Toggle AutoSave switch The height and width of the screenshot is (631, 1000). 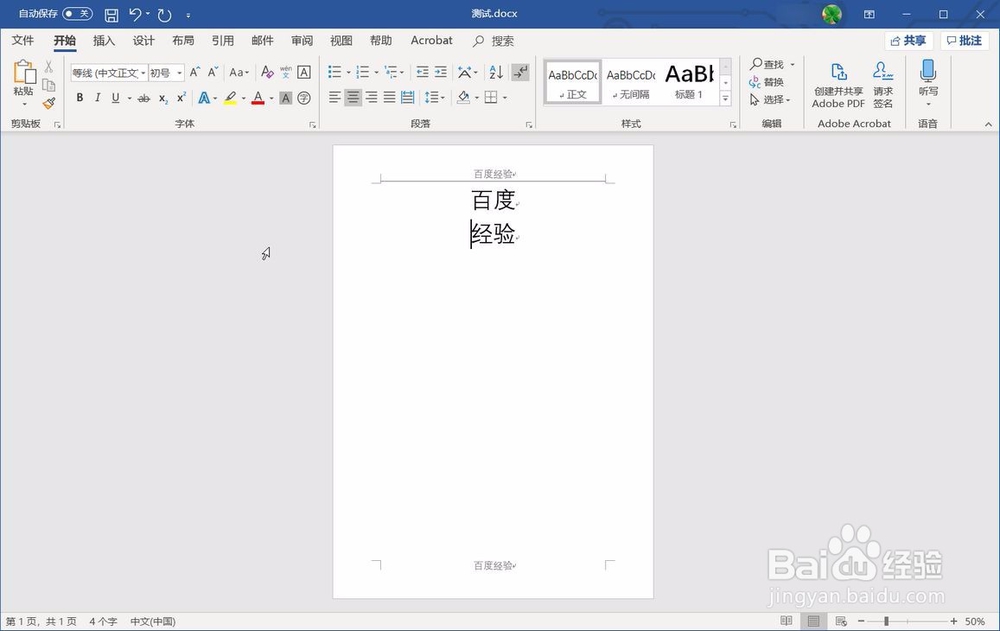coord(77,13)
